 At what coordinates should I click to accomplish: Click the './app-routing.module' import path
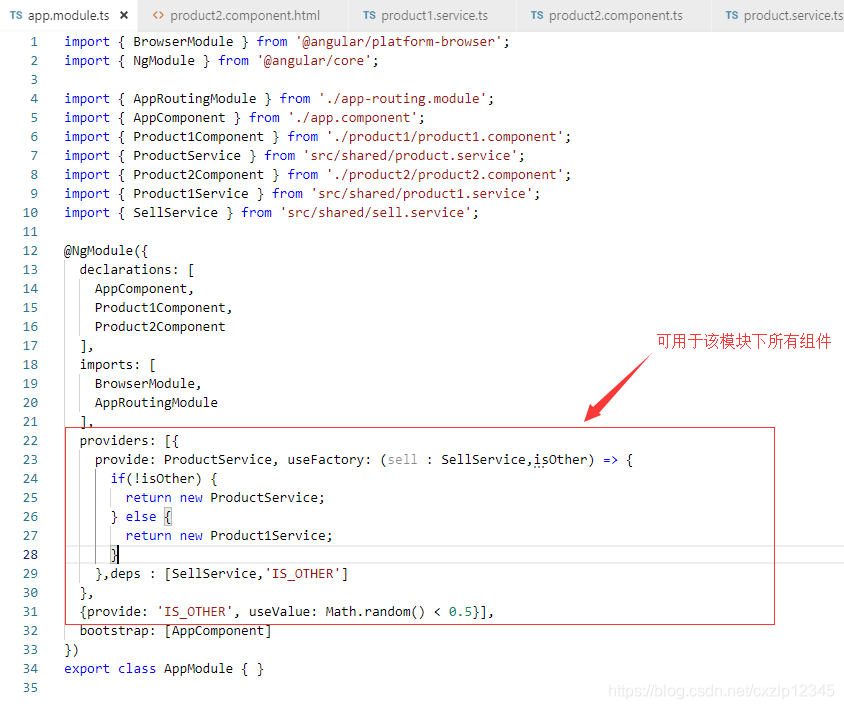pos(403,99)
